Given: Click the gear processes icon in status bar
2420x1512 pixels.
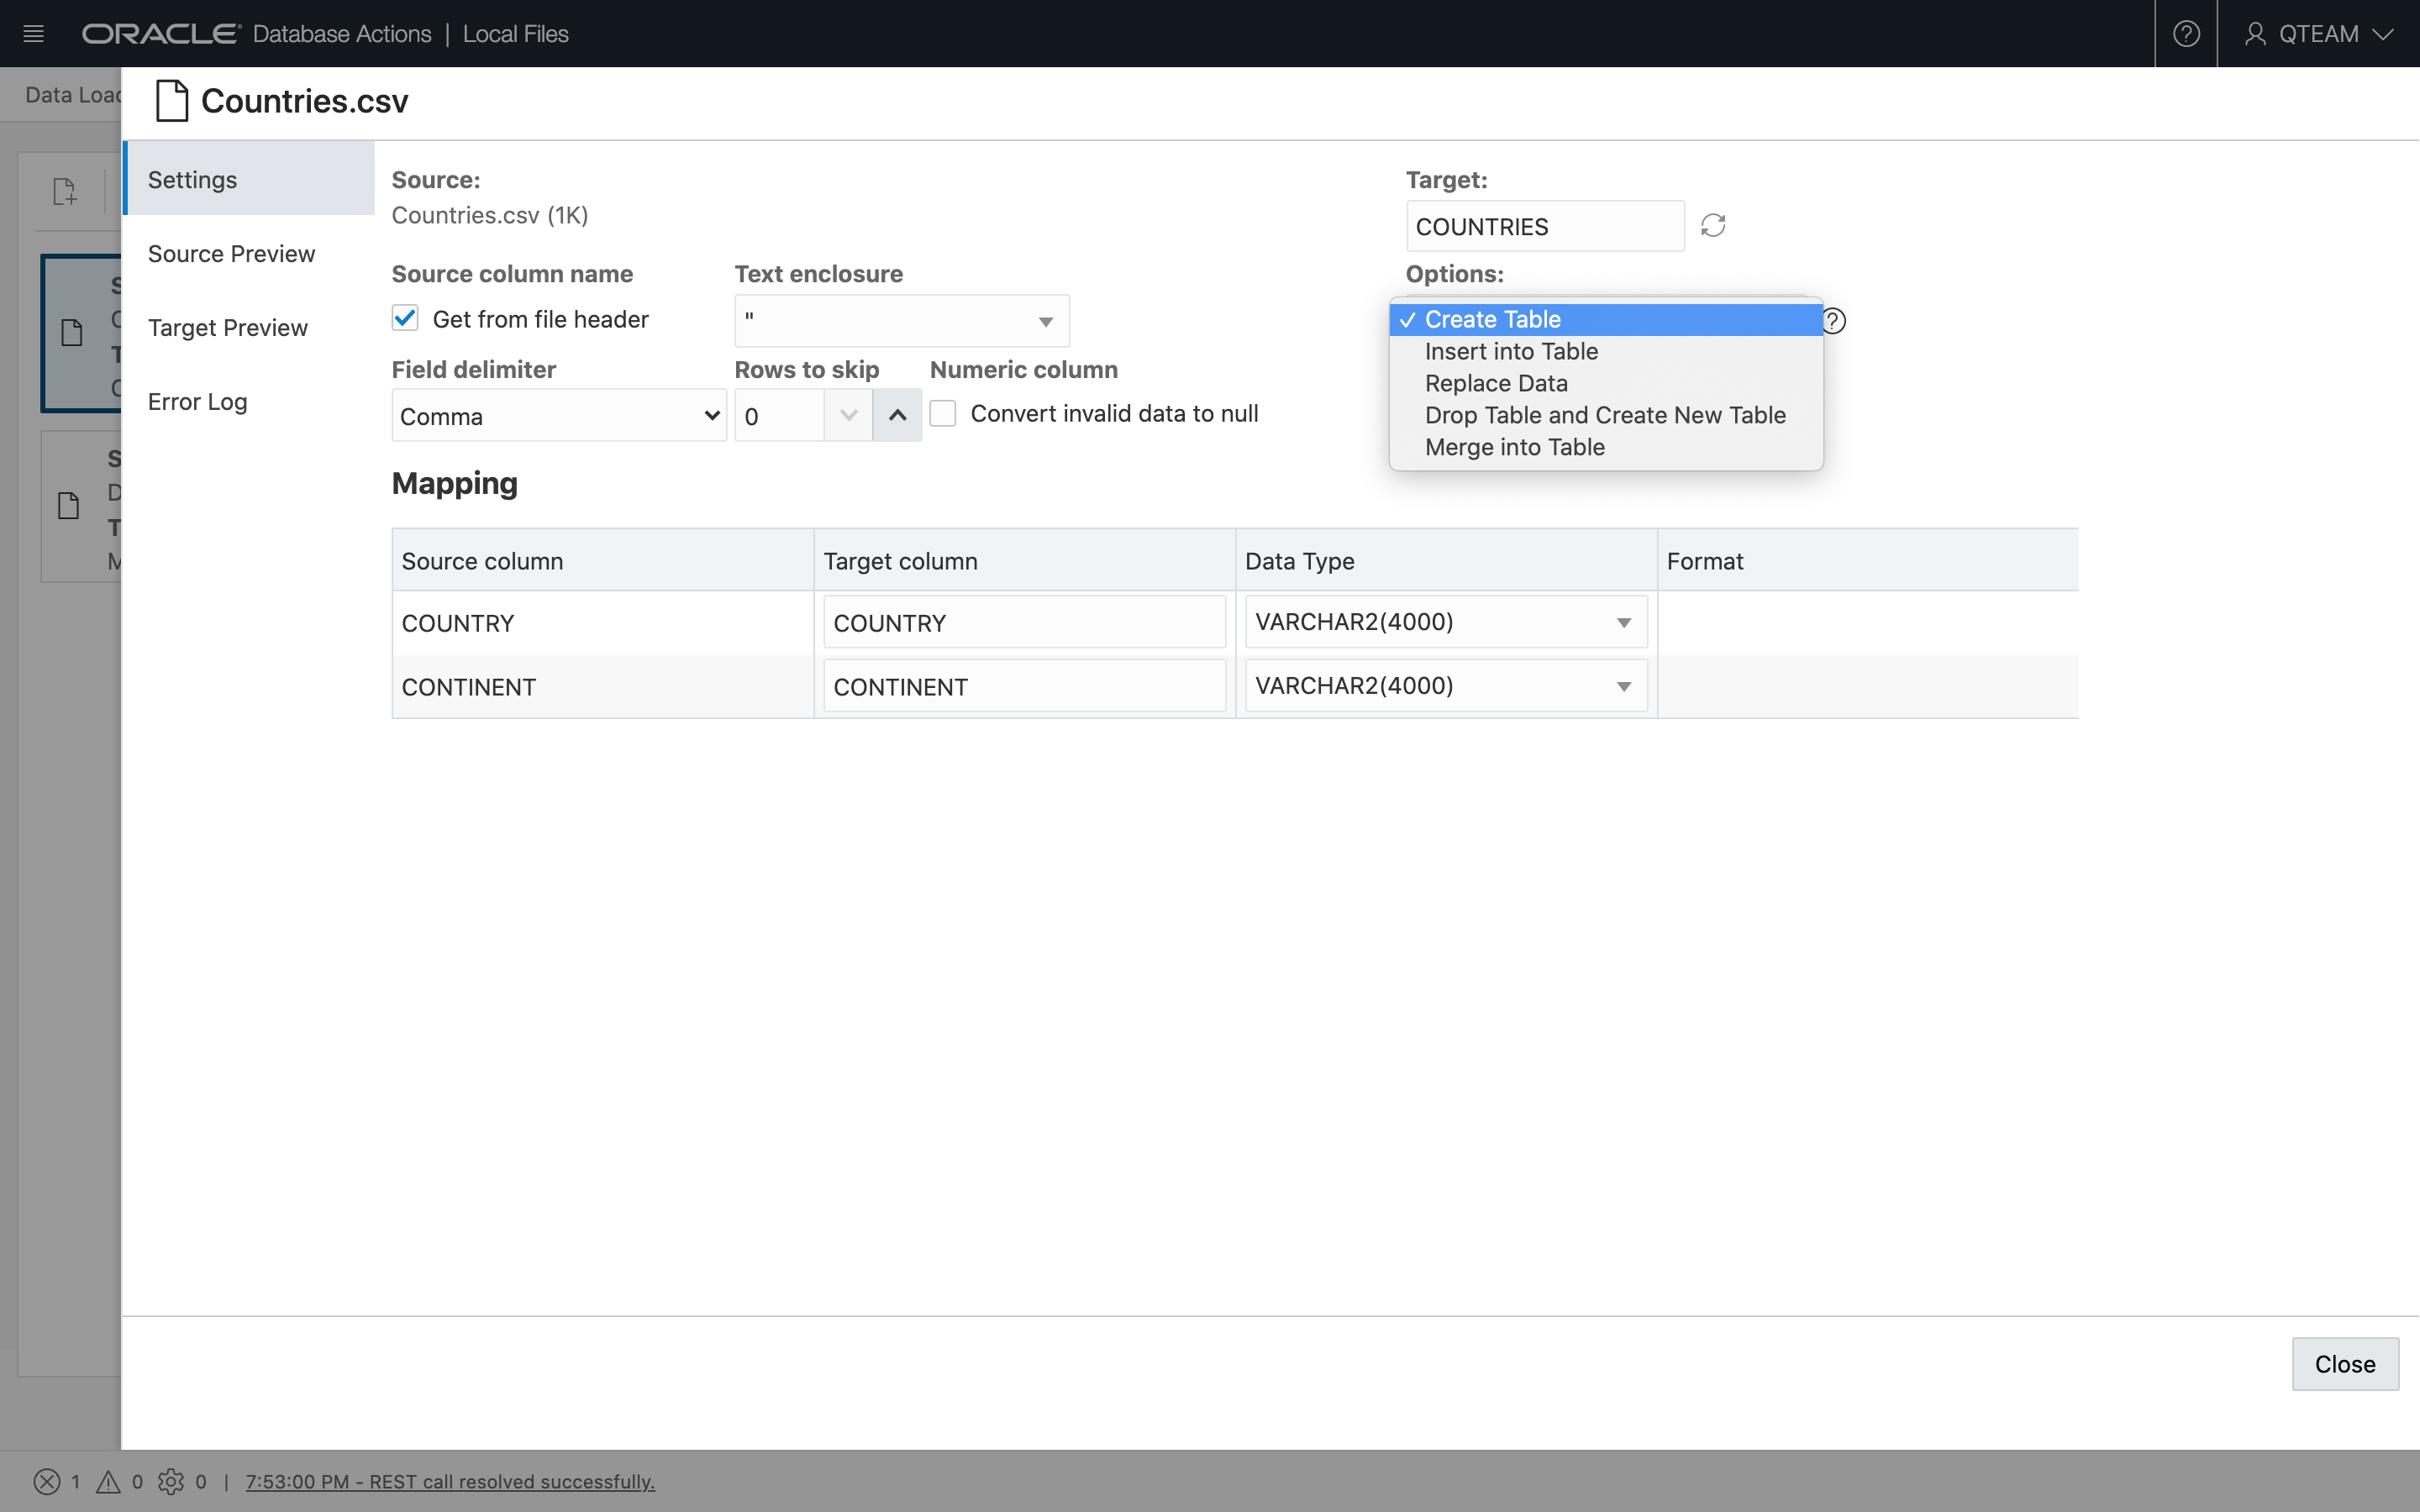Looking at the screenshot, I should (x=171, y=1481).
